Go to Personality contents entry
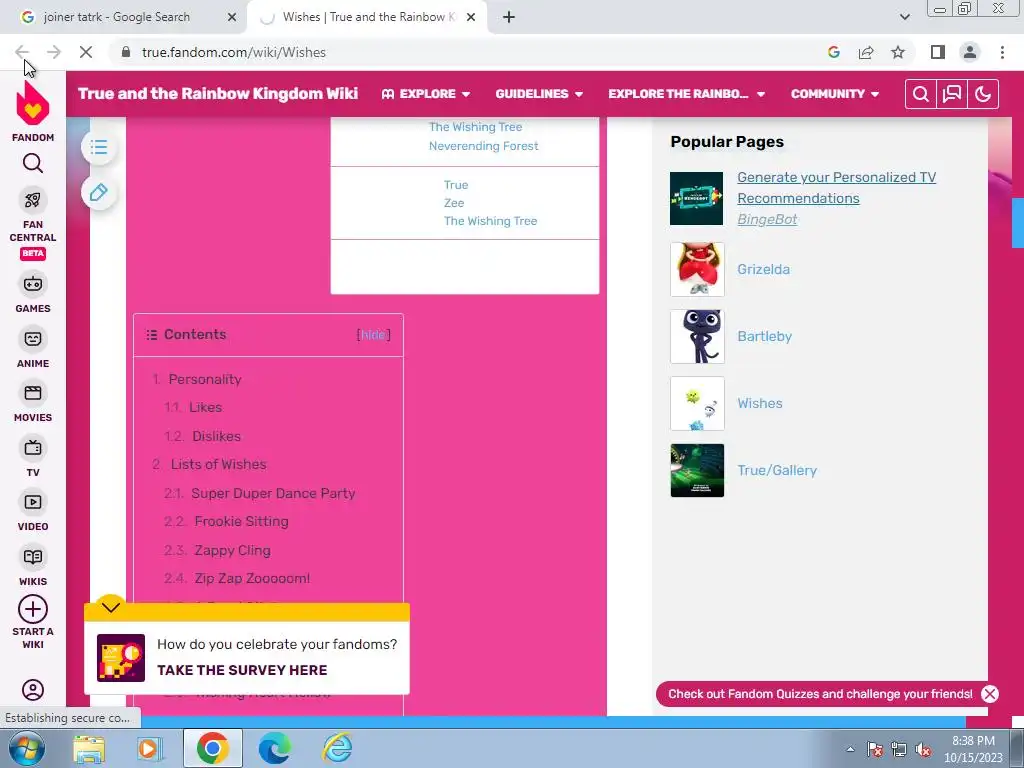 (x=205, y=379)
